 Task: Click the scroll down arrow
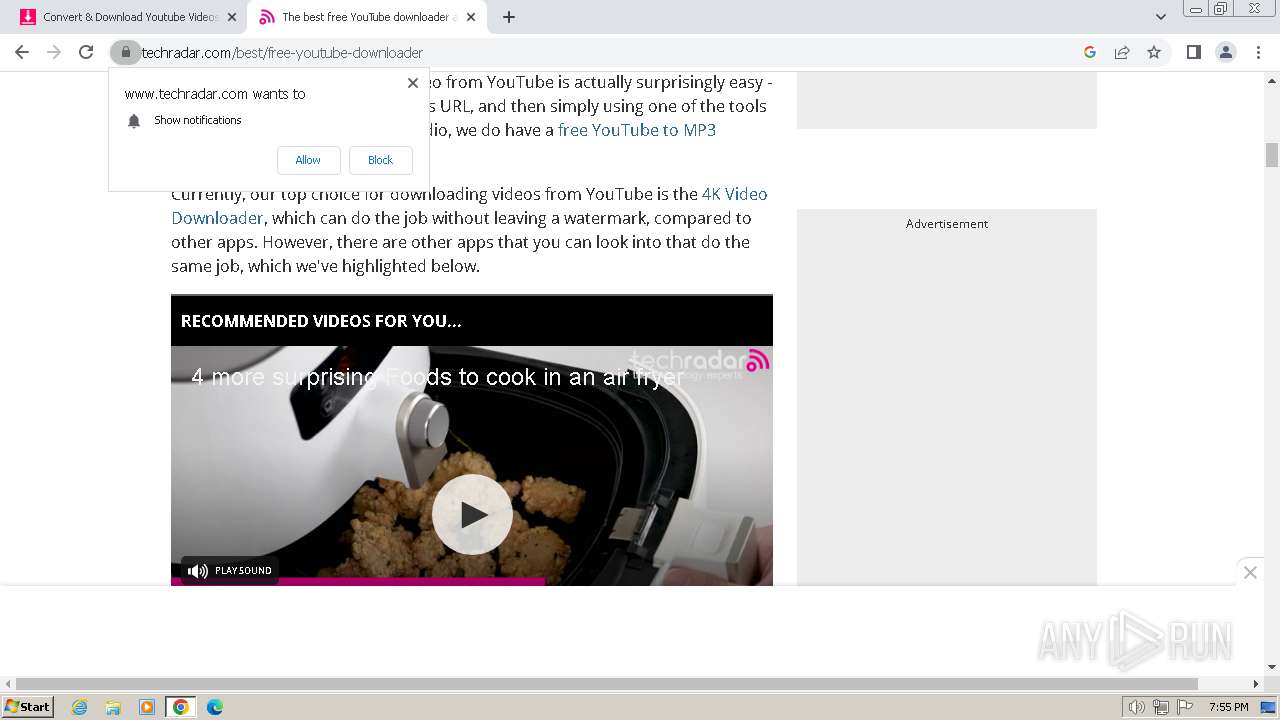pos(1272,667)
